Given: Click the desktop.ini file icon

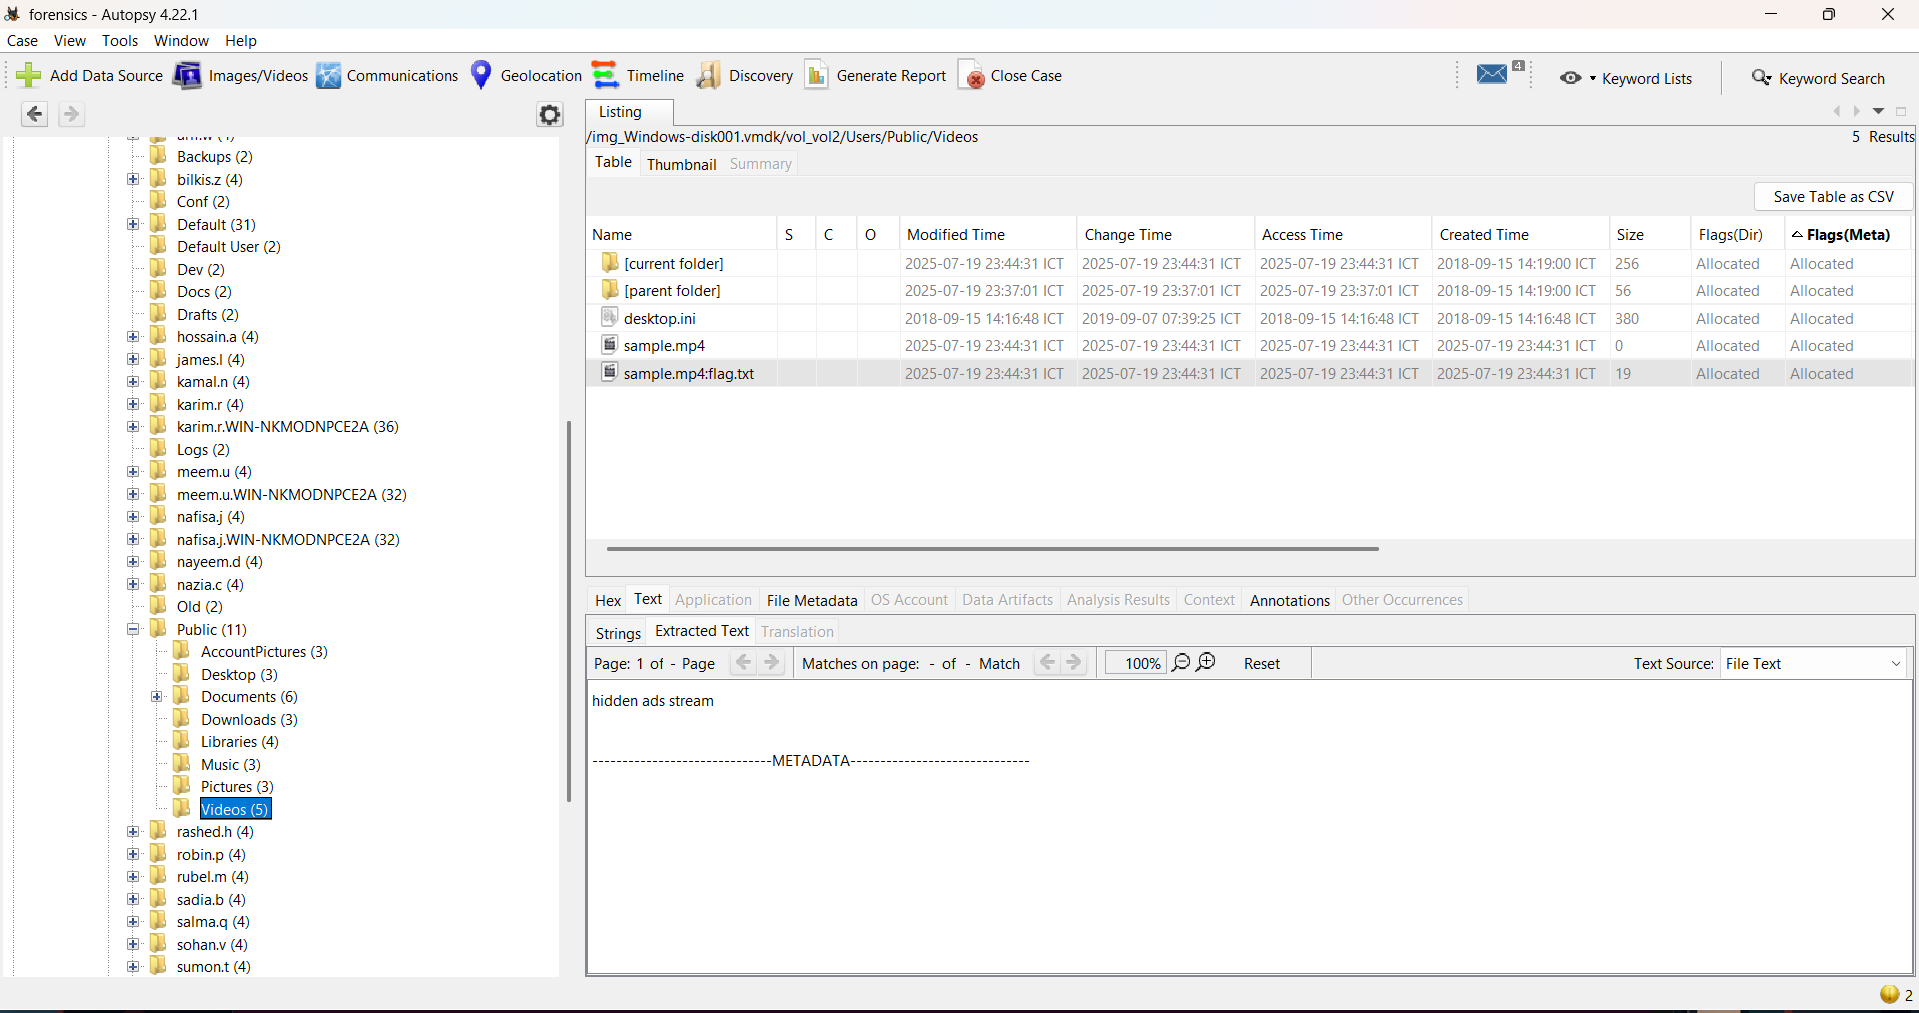Looking at the screenshot, I should point(609,318).
